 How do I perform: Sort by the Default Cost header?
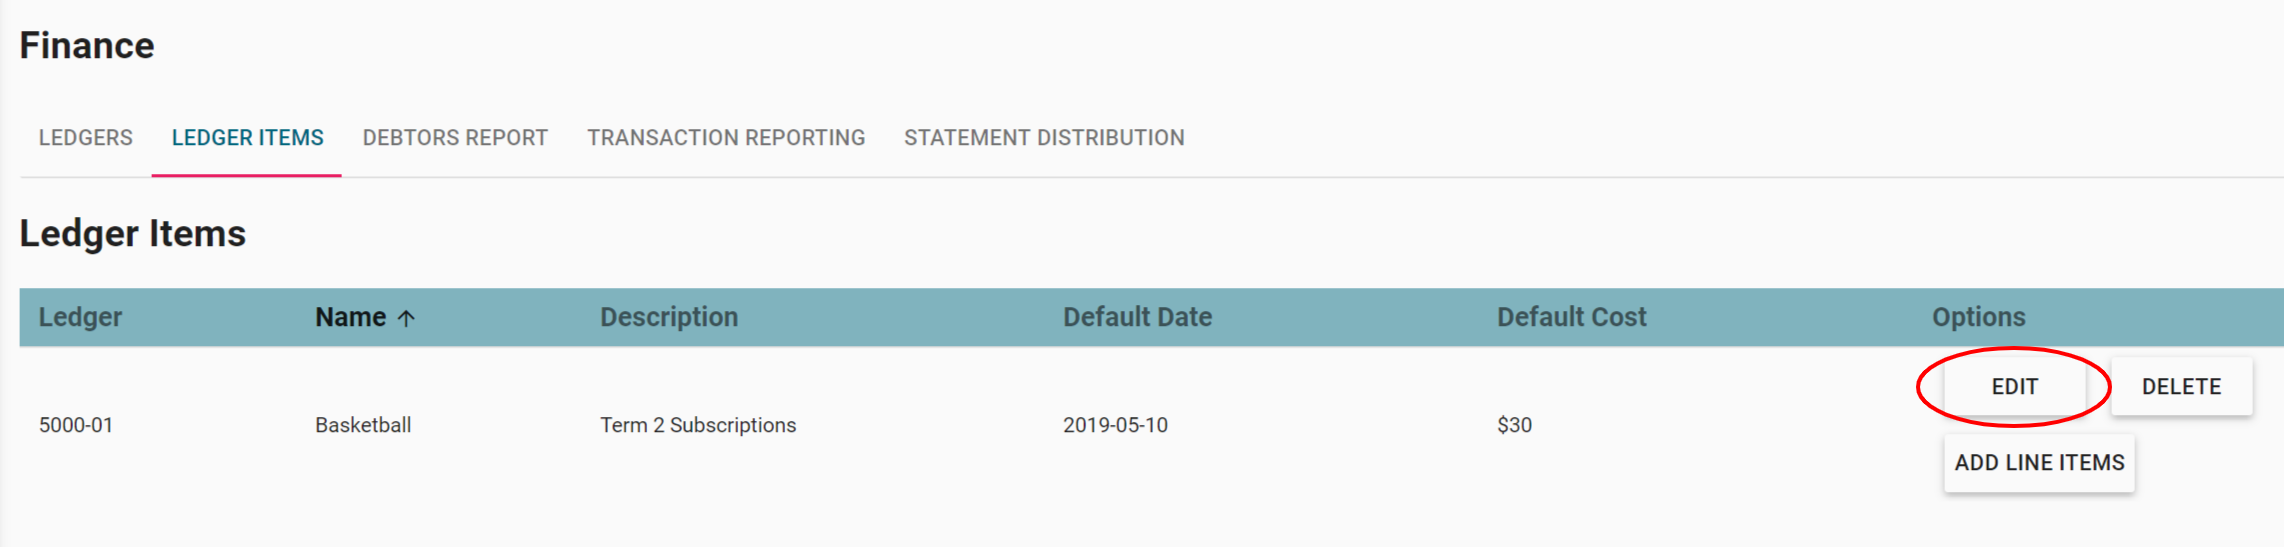coord(1571,317)
